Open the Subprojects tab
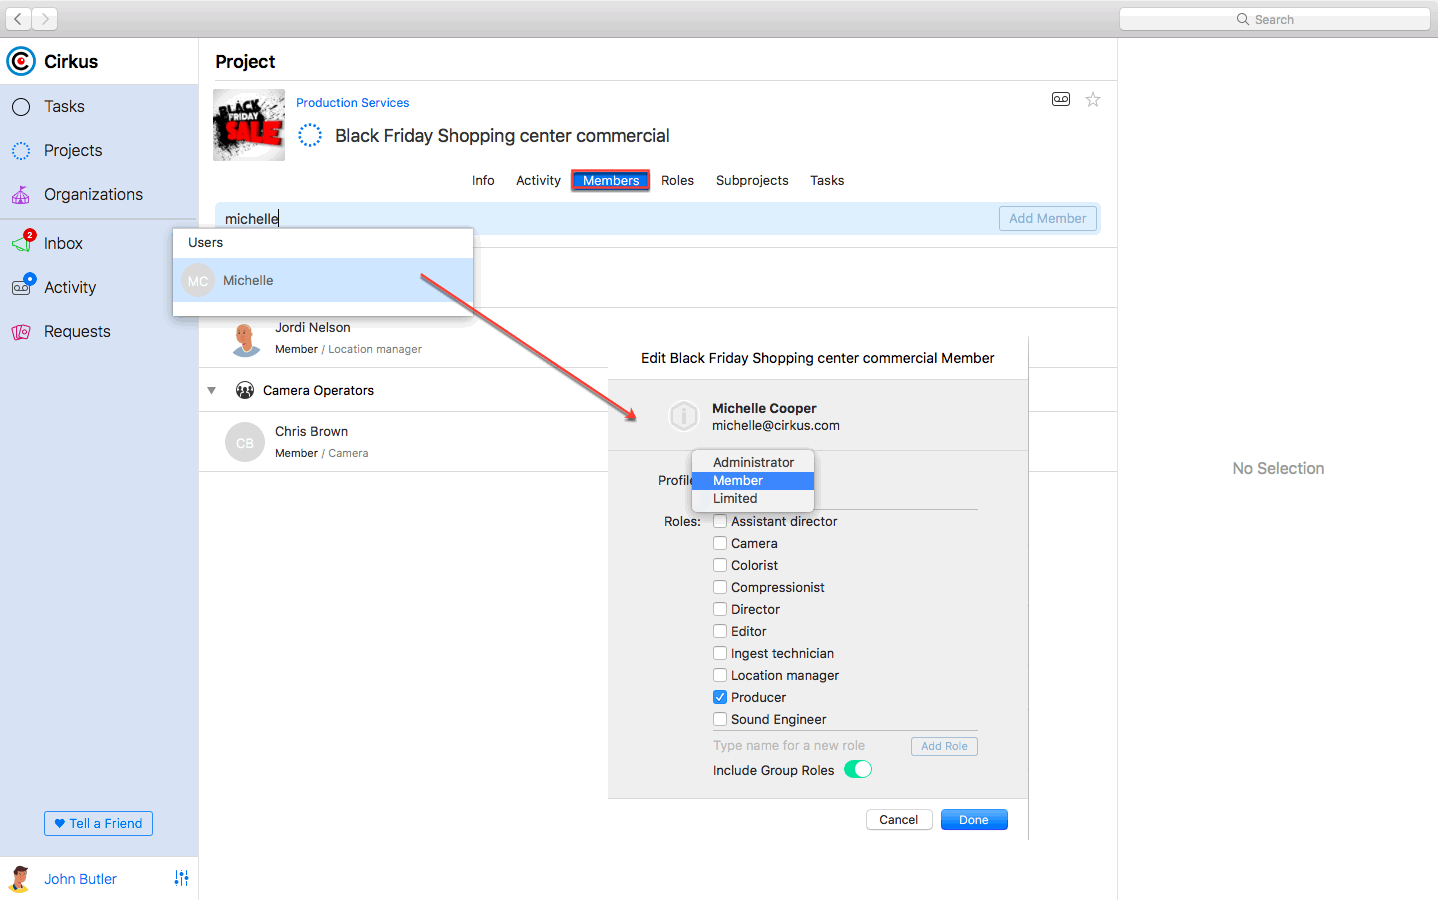1438x900 pixels. (752, 180)
